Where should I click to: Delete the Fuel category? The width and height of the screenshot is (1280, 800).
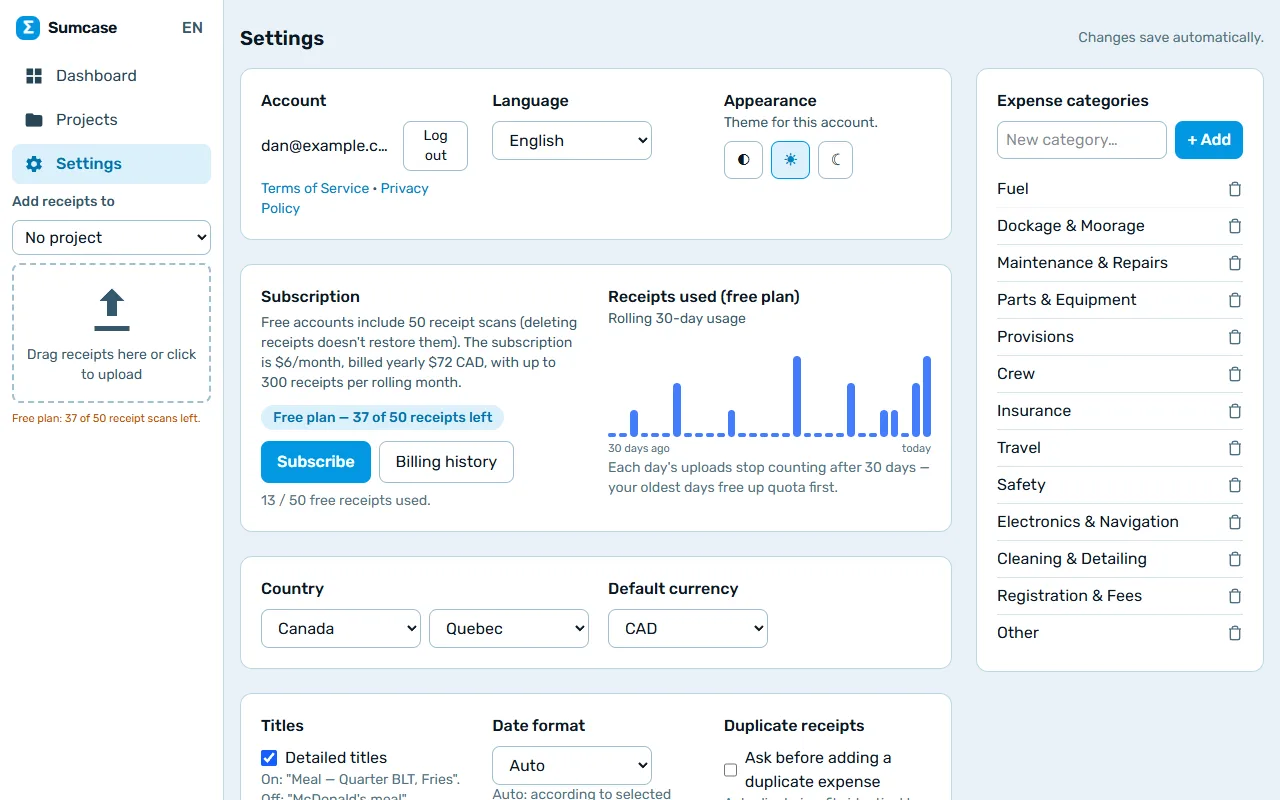1235,189
